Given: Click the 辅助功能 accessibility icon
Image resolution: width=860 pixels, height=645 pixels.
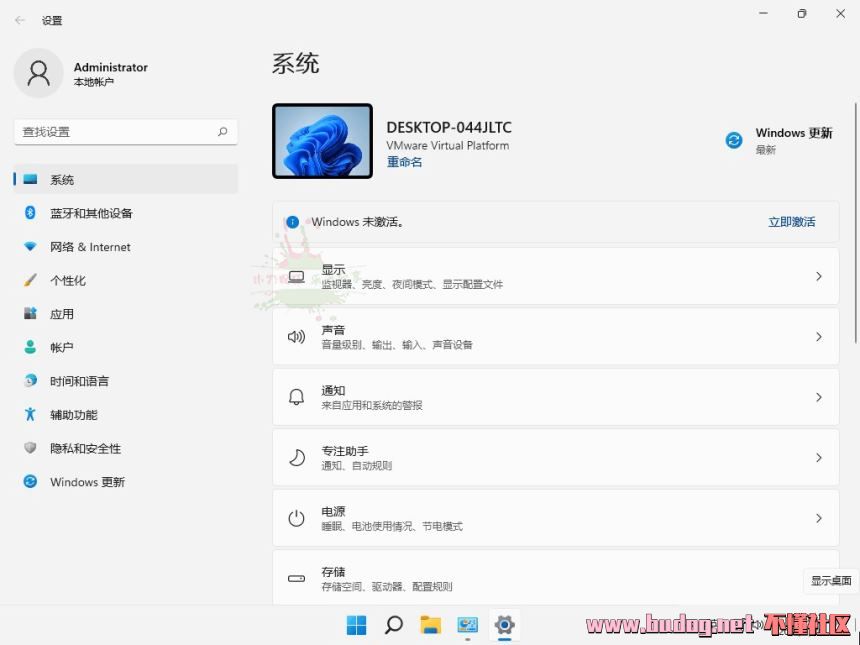Looking at the screenshot, I should (30, 415).
